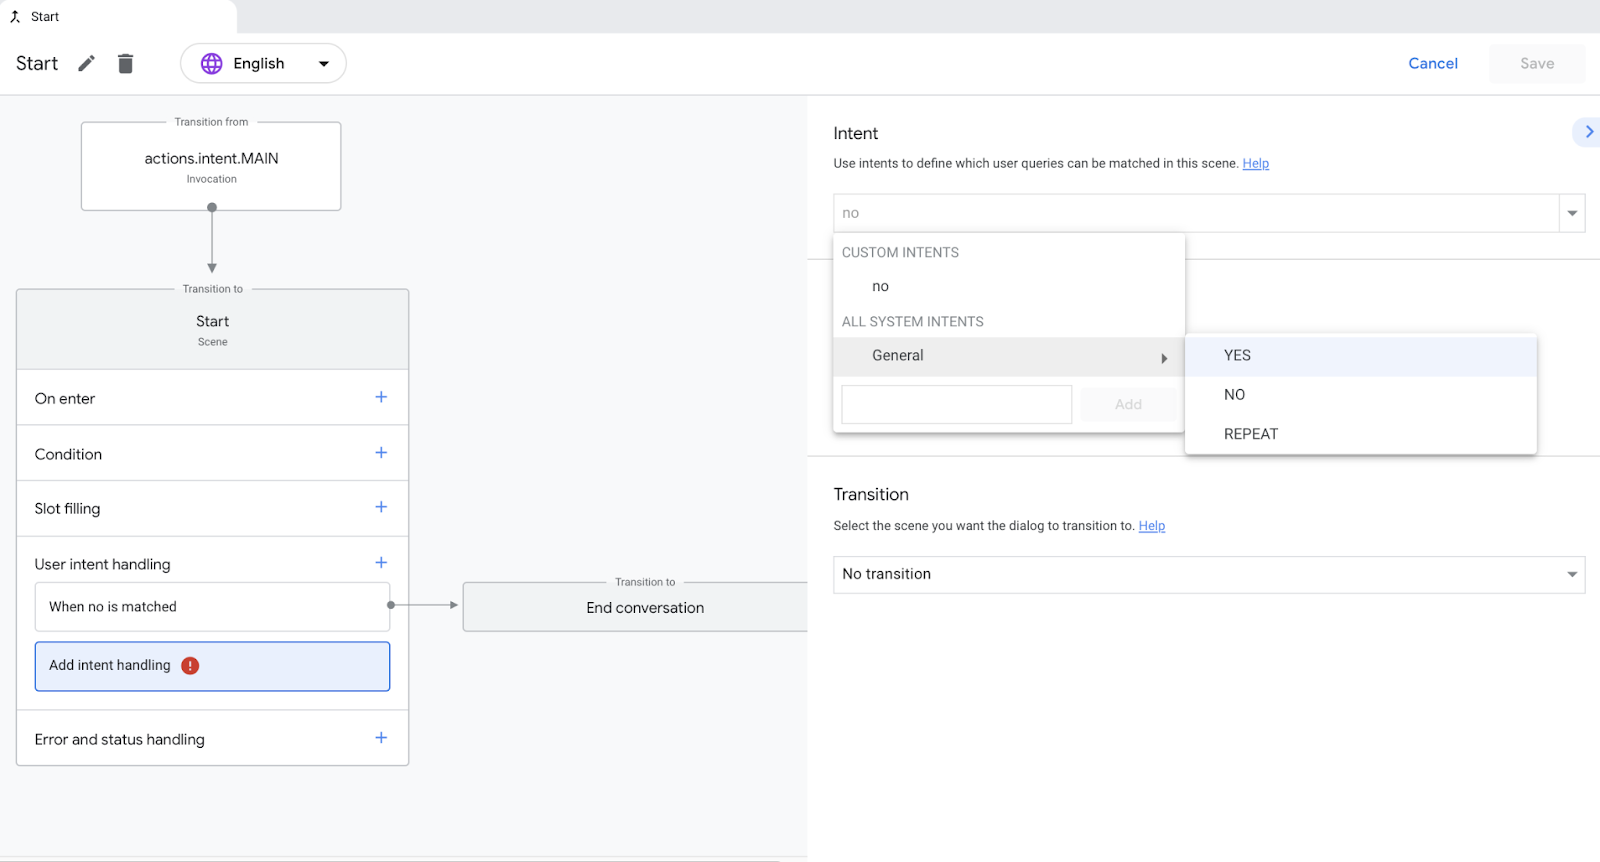Viewport: 1600px width, 862px height.
Task: Click the new intent name text field
Action: click(956, 405)
